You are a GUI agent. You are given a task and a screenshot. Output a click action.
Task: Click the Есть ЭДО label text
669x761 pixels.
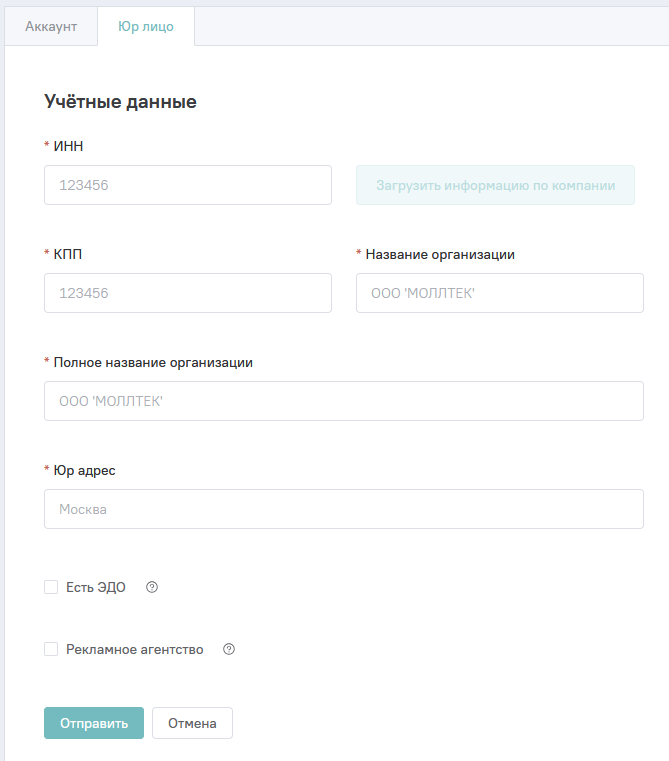coord(96,587)
